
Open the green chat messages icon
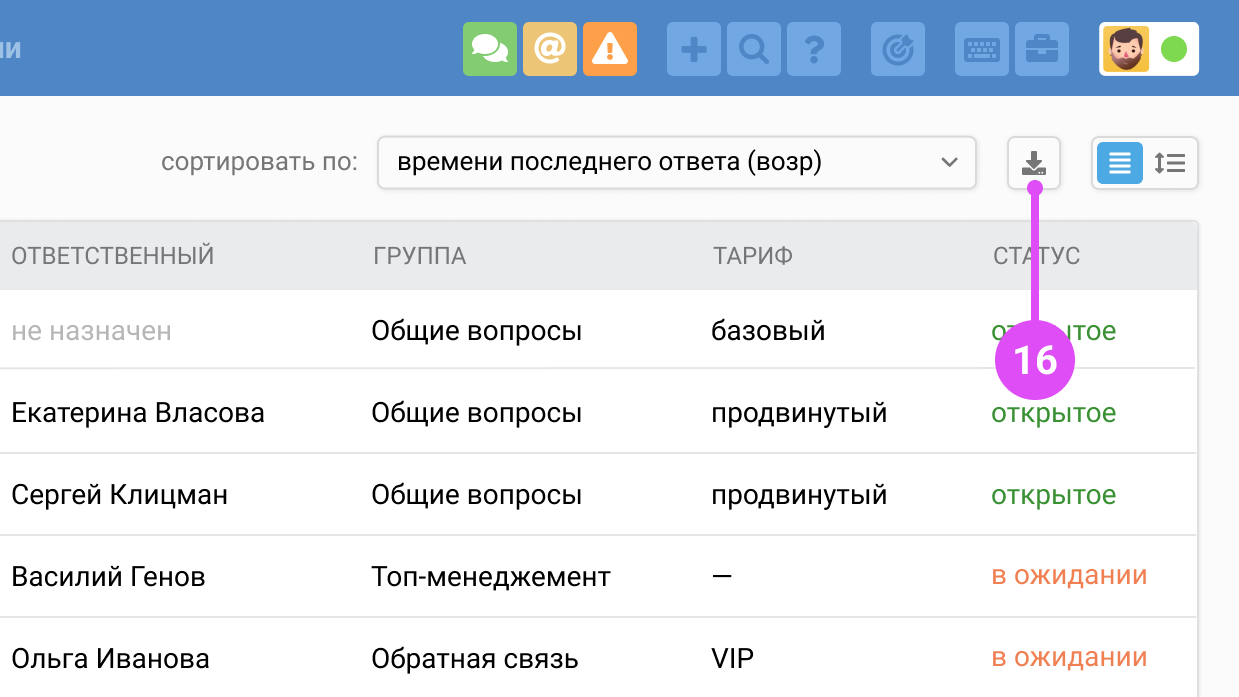(489, 49)
